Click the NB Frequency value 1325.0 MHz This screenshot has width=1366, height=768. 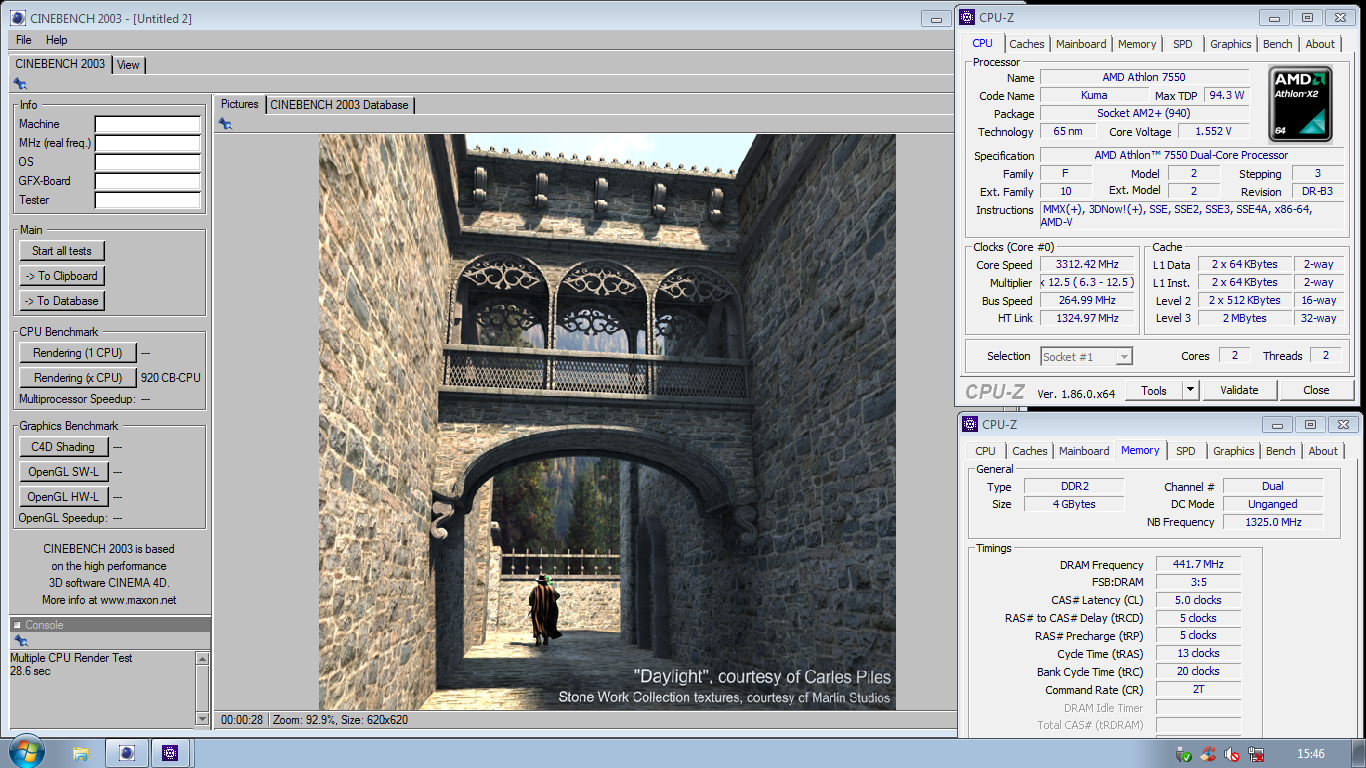pos(1272,522)
